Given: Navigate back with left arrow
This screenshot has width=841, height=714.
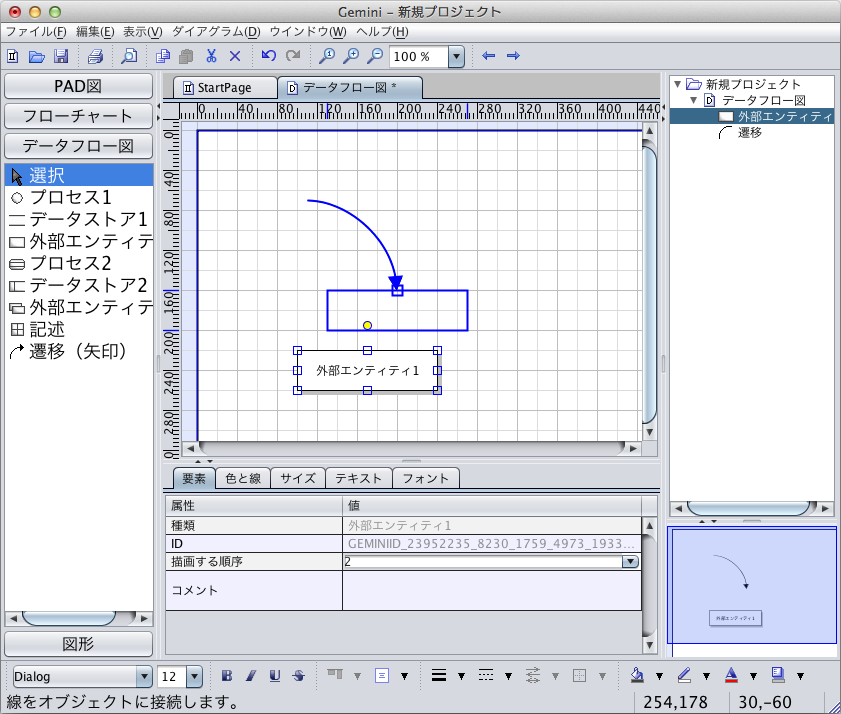Looking at the screenshot, I should click(489, 55).
